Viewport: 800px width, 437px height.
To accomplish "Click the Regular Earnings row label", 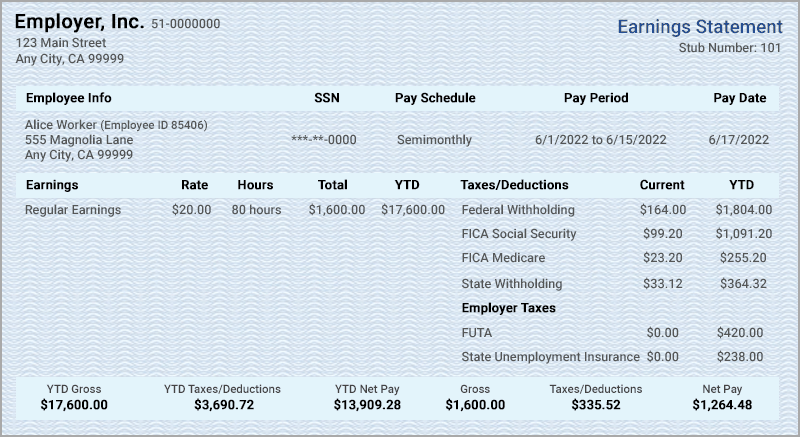I will tap(72, 210).
